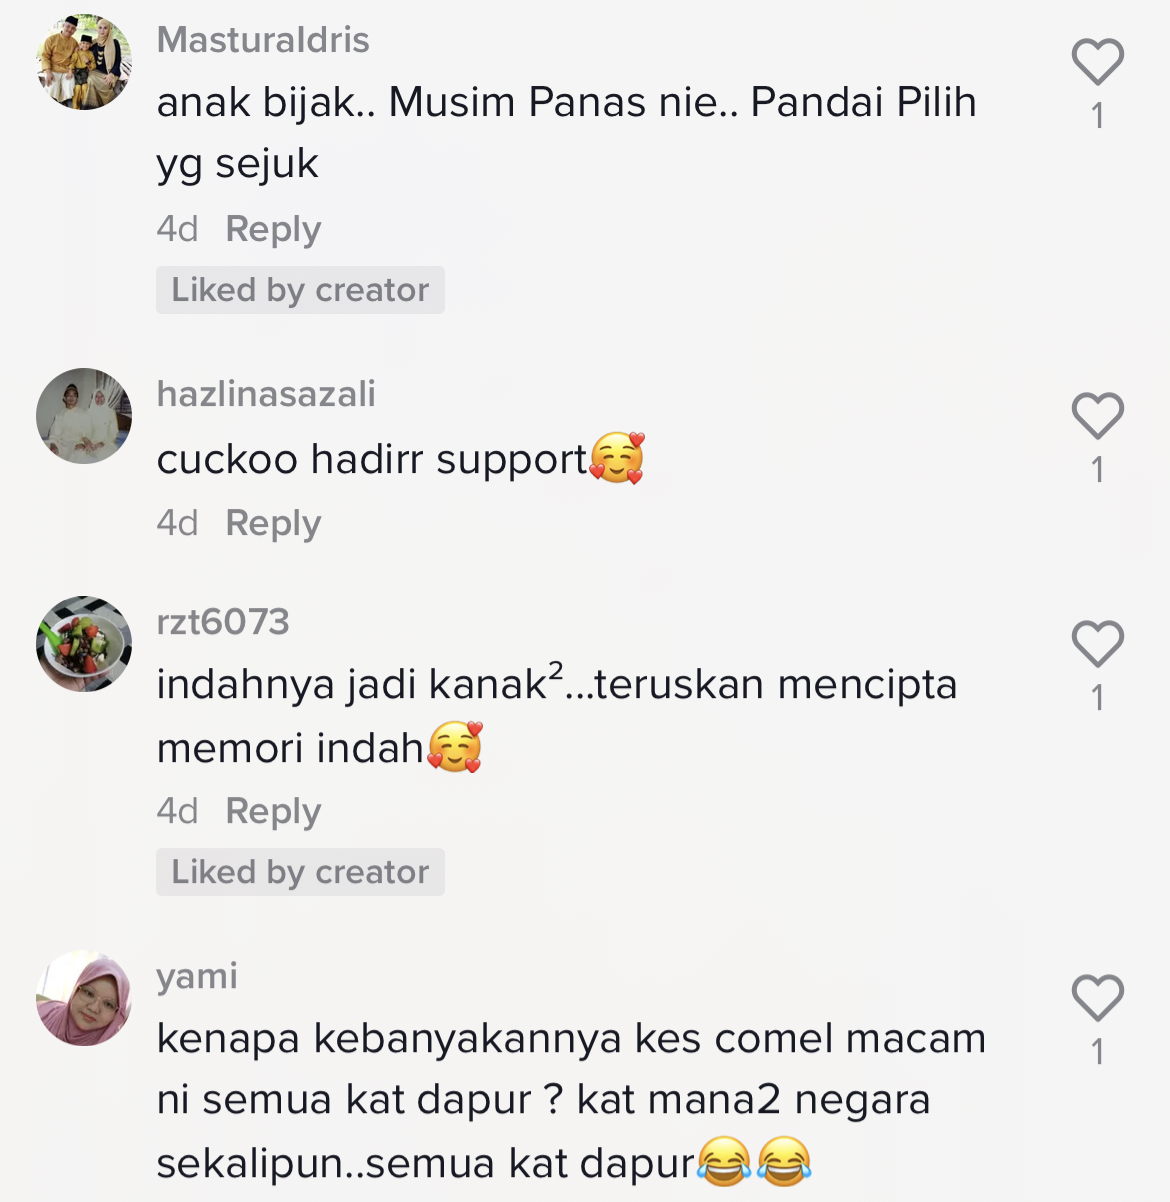Image resolution: width=1170 pixels, height=1202 pixels.
Task: Tap the Liked by creator badge under rzt6073
Action: point(300,872)
